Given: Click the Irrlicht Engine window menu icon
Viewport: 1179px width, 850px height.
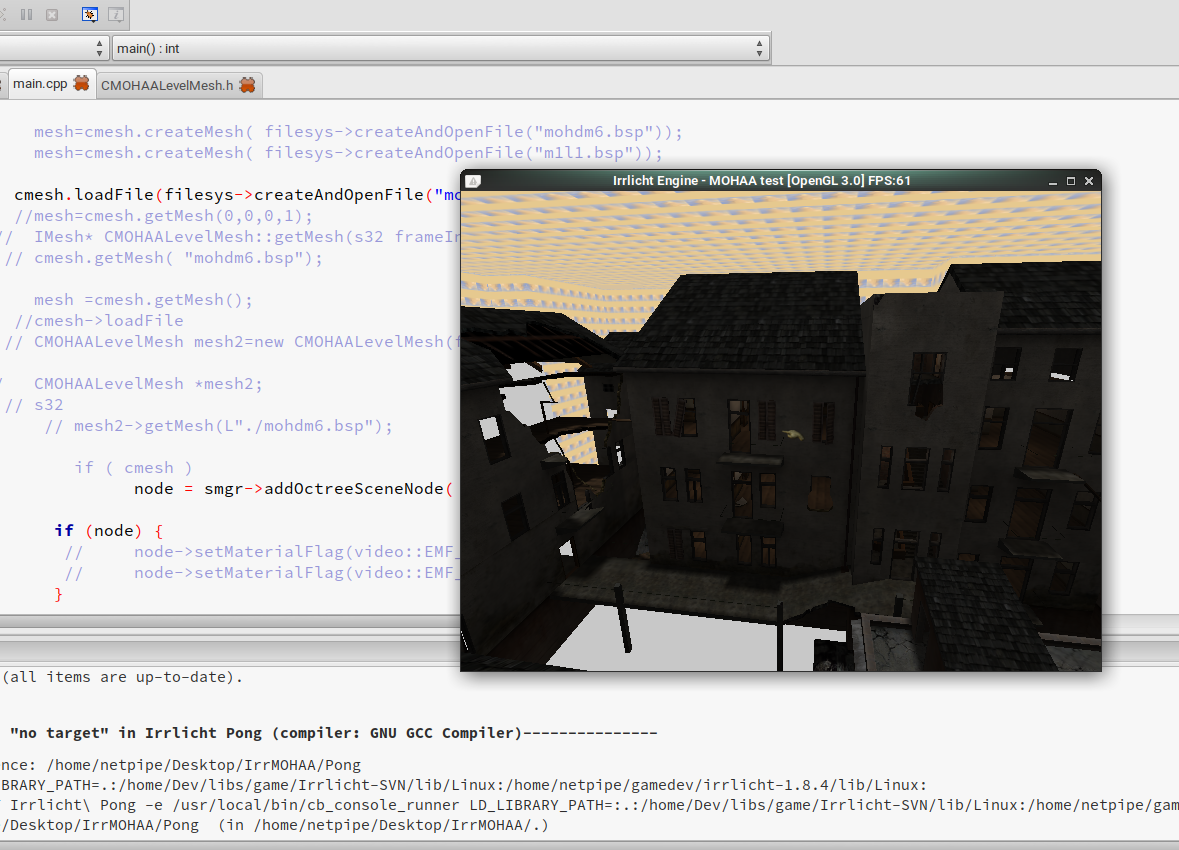Looking at the screenshot, I should pos(473,181).
